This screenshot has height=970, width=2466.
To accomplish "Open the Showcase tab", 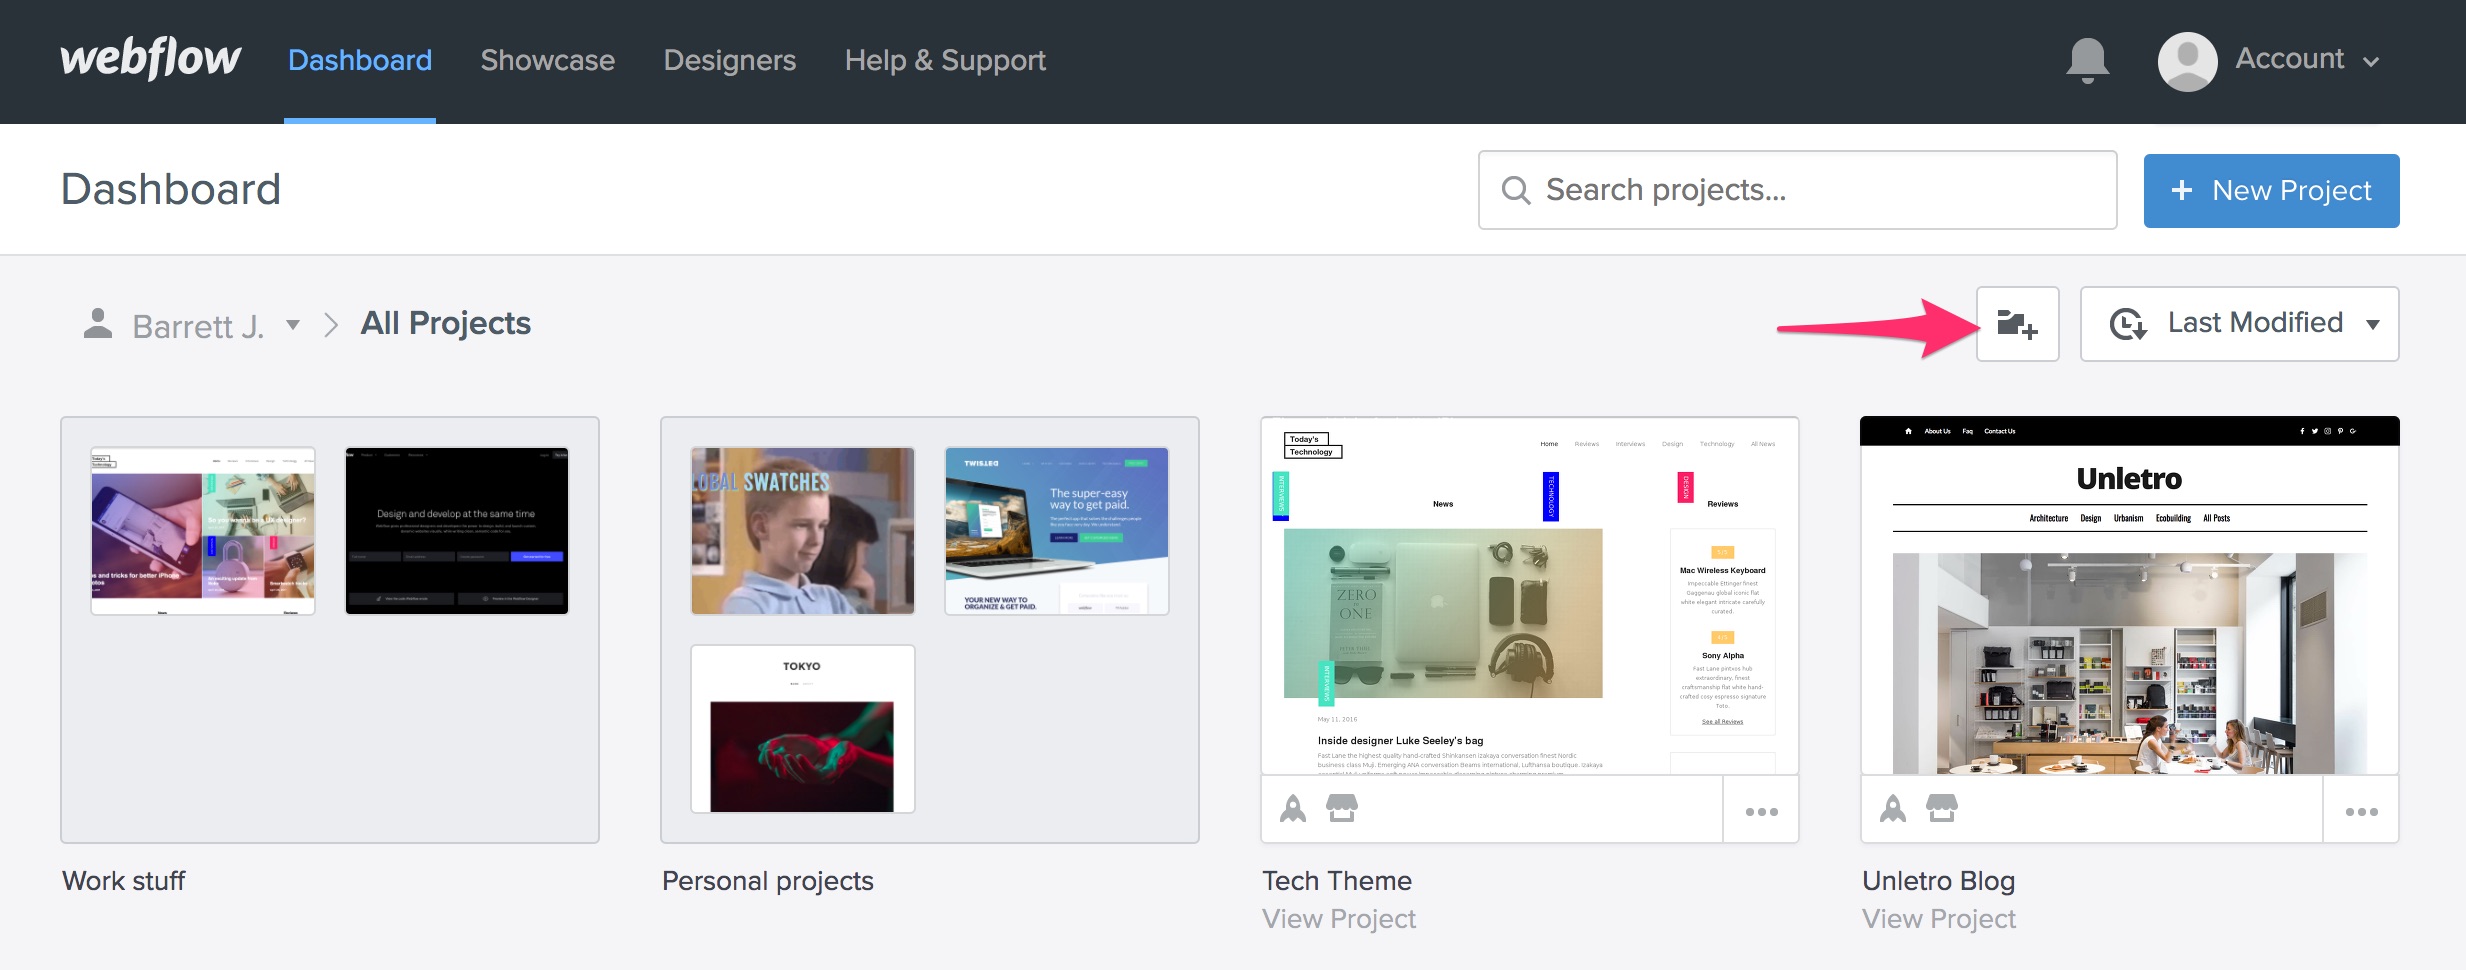I will tap(547, 60).
